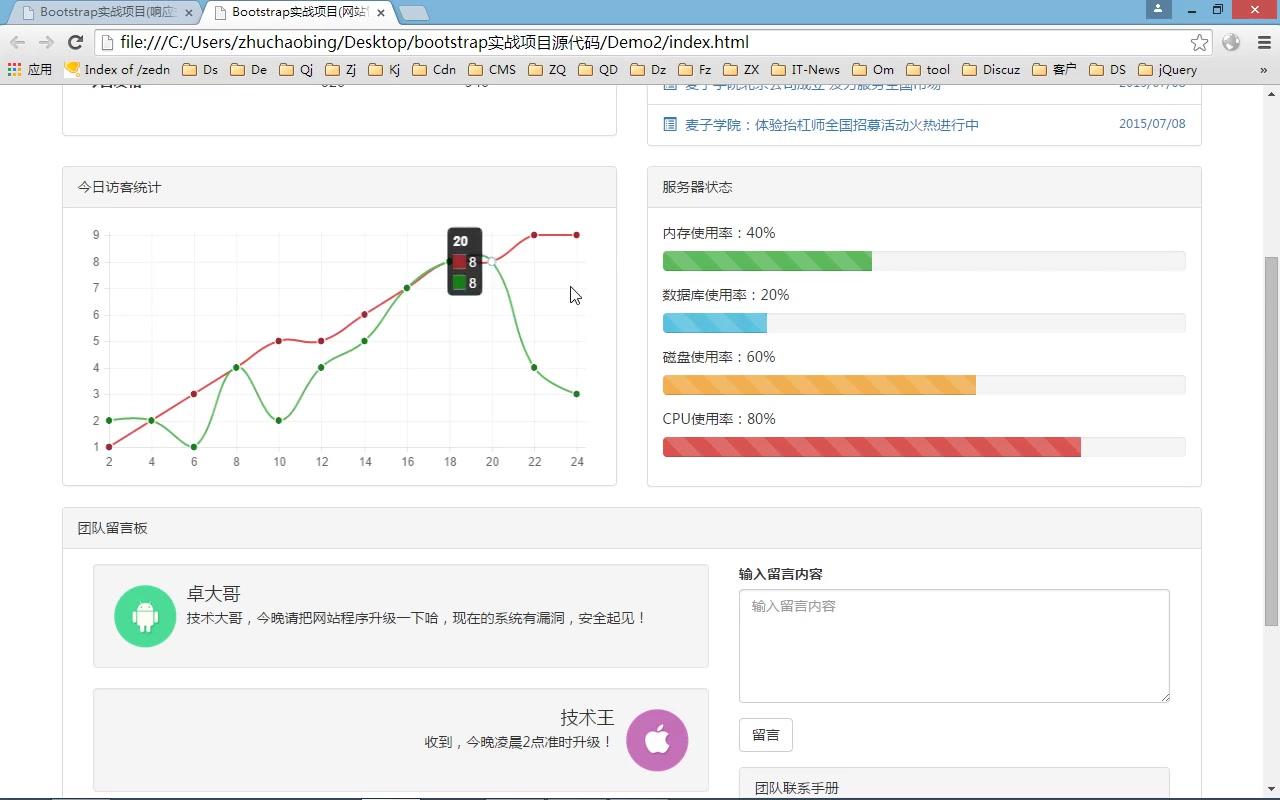The image size is (1280, 800).
Task: Open the ZQ bookmark folder
Action: [x=548, y=70]
